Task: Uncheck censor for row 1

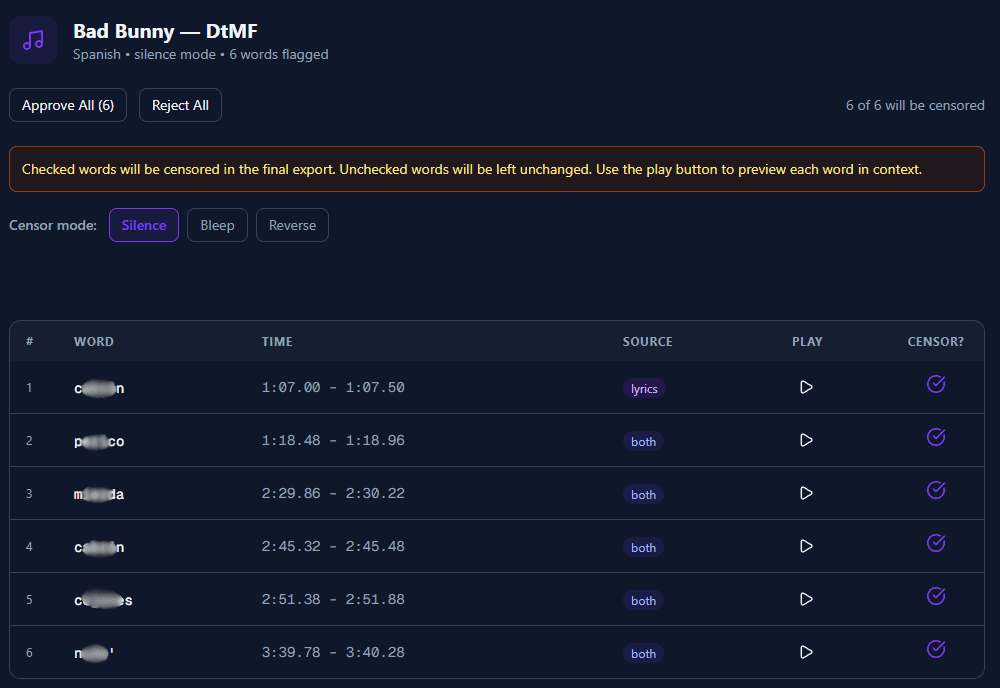Action: [936, 384]
